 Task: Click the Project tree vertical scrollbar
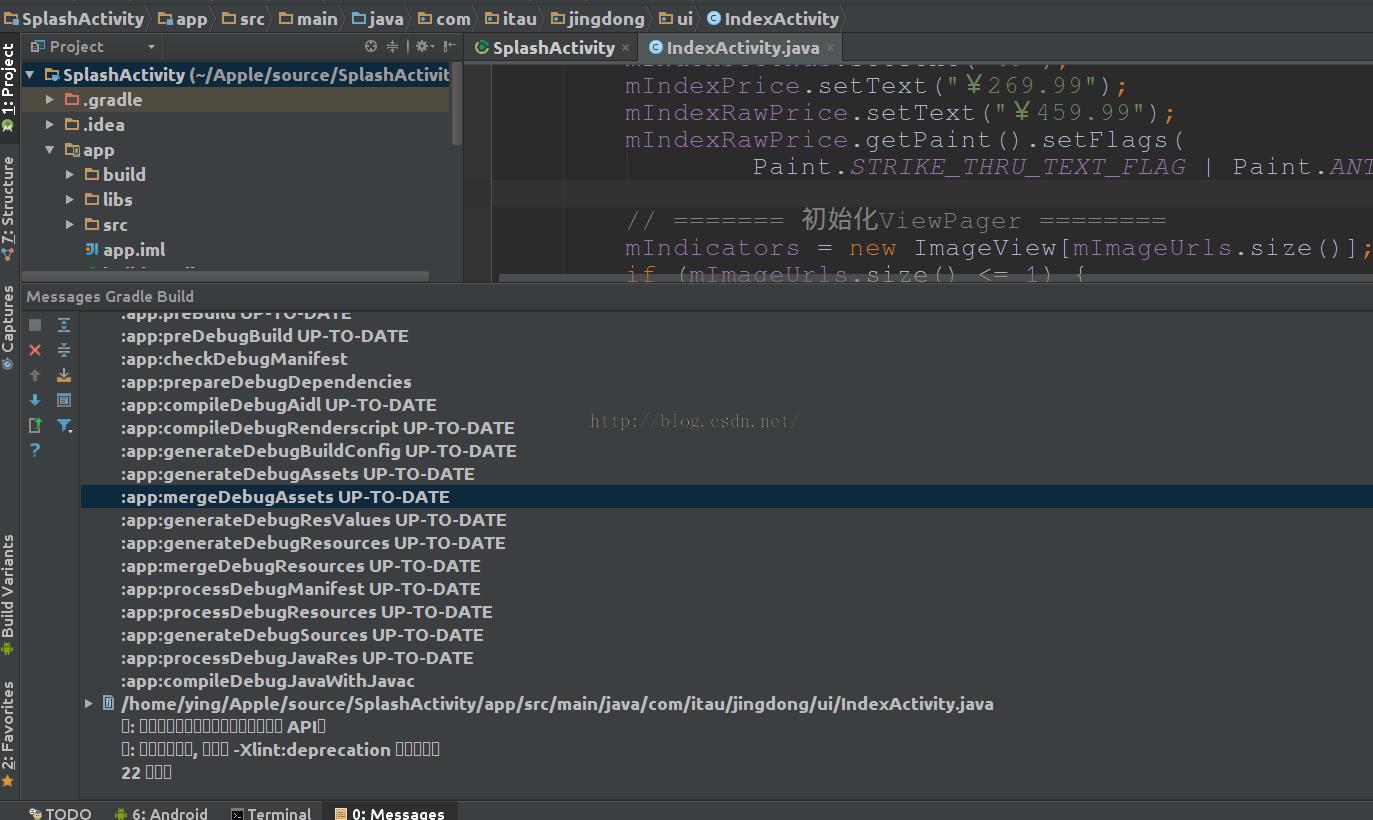tap(457, 105)
